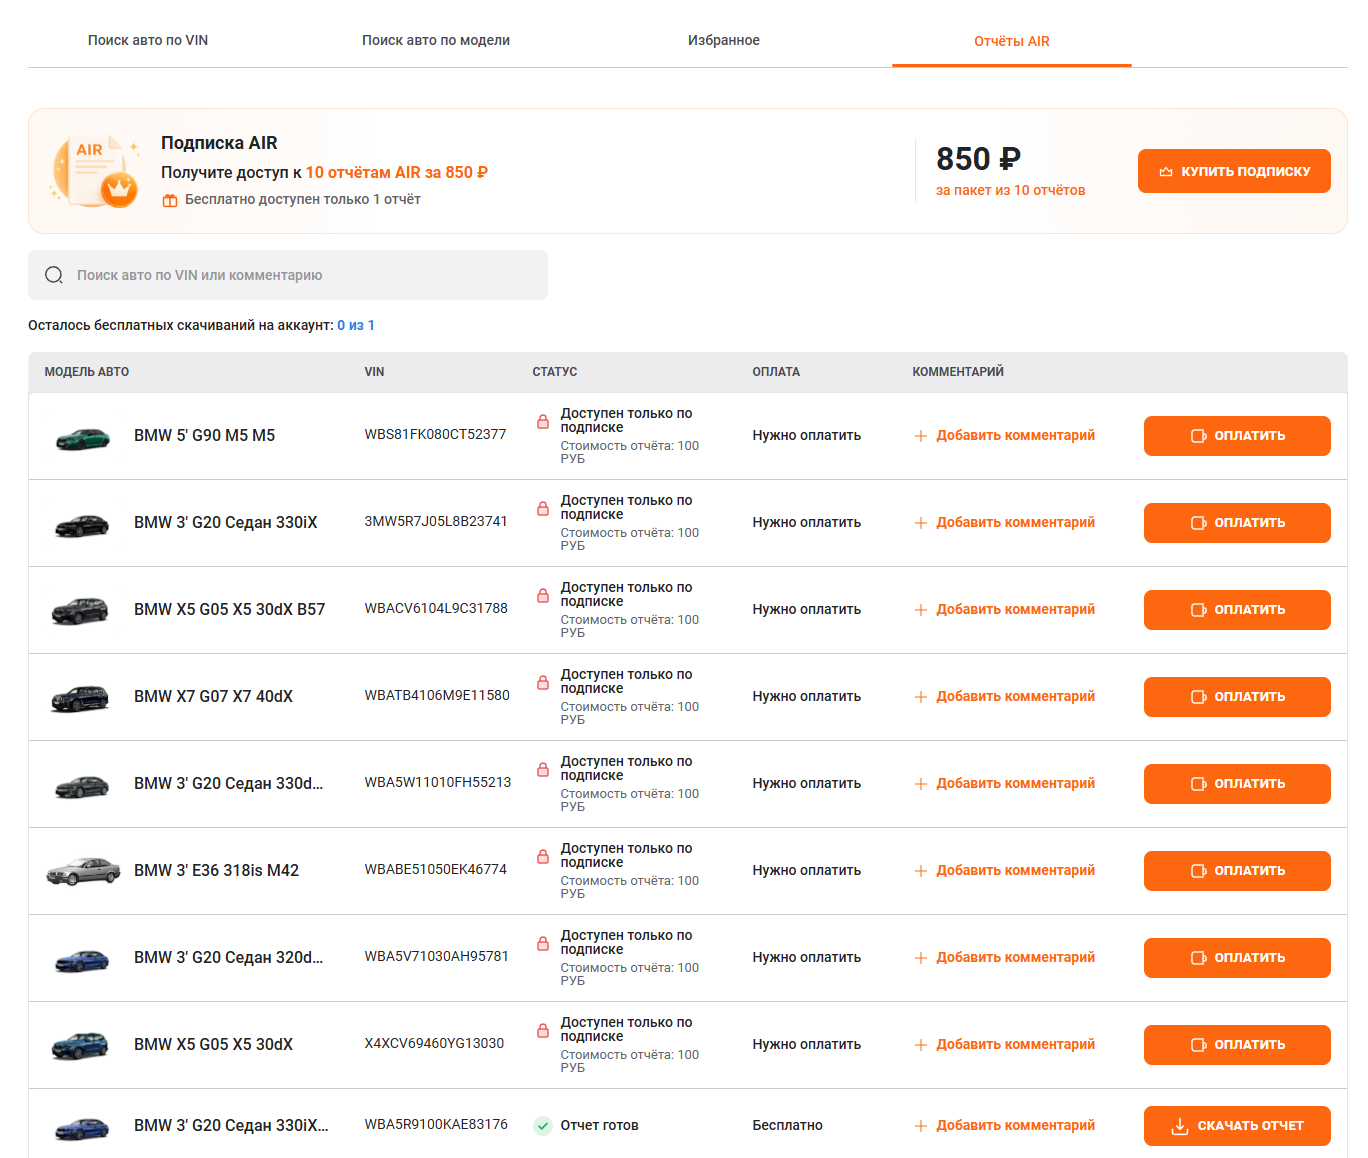Click the BMW X7 40dX car thumbnail
1368x1158 pixels.
(x=80, y=698)
